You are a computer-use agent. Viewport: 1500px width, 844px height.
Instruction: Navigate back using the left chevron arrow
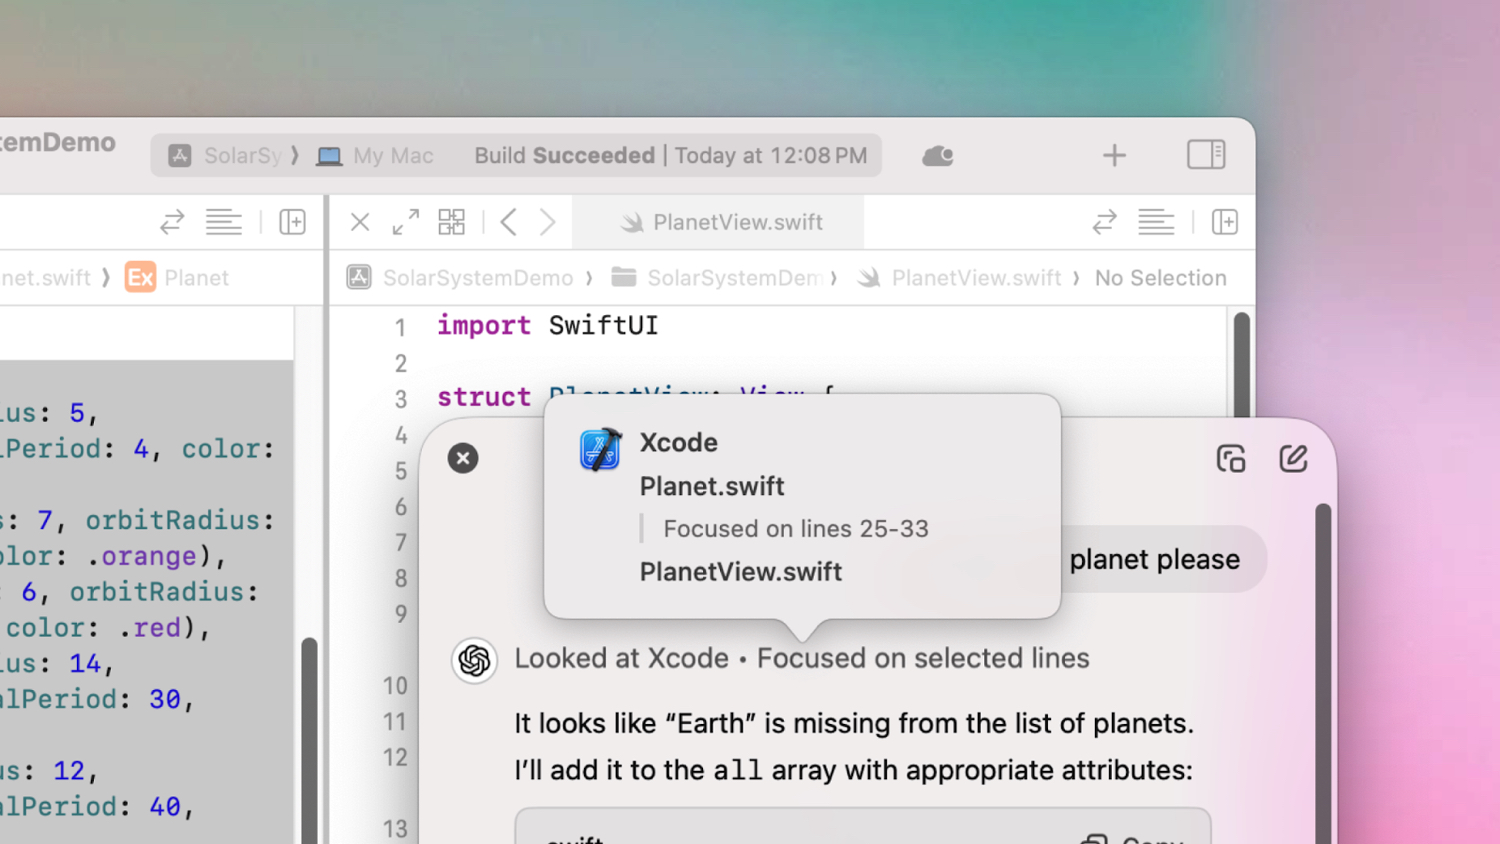(x=508, y=222)
